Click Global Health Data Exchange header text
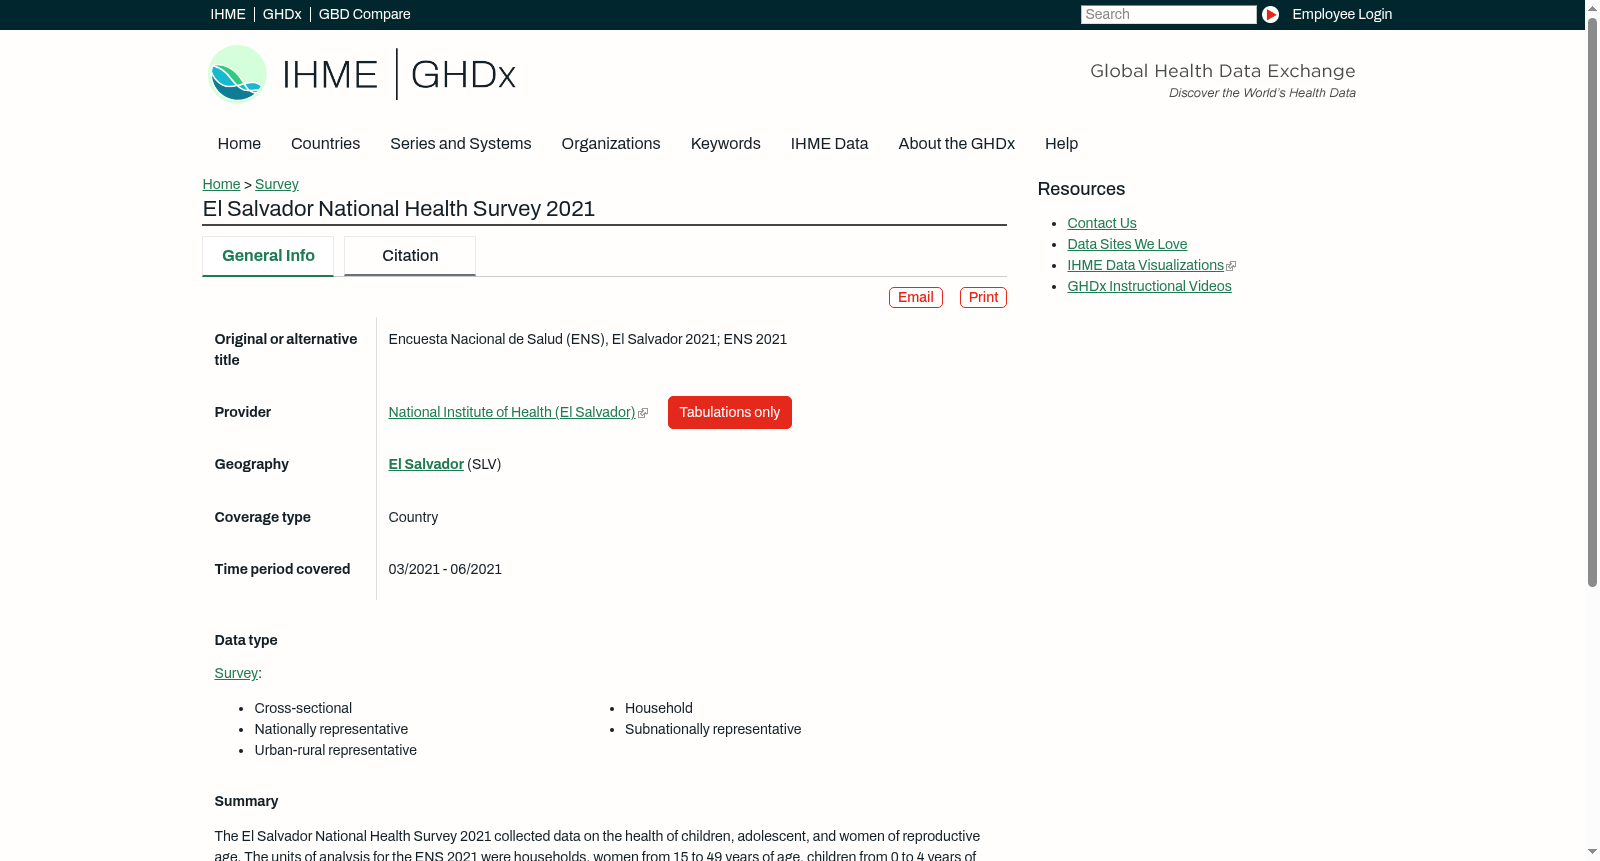Screen dimensions: 1600x861 click(1222, 71)
